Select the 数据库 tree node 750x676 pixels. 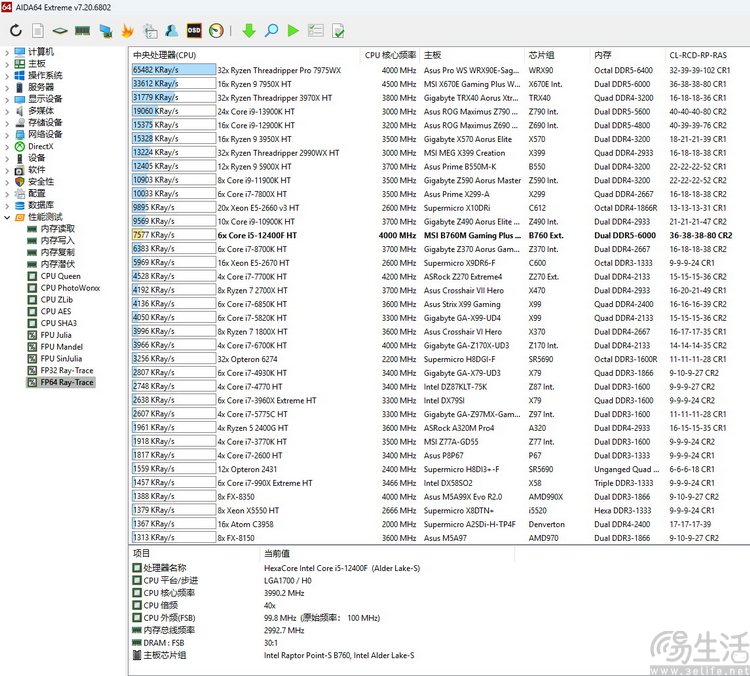click(x=34, y=205)
